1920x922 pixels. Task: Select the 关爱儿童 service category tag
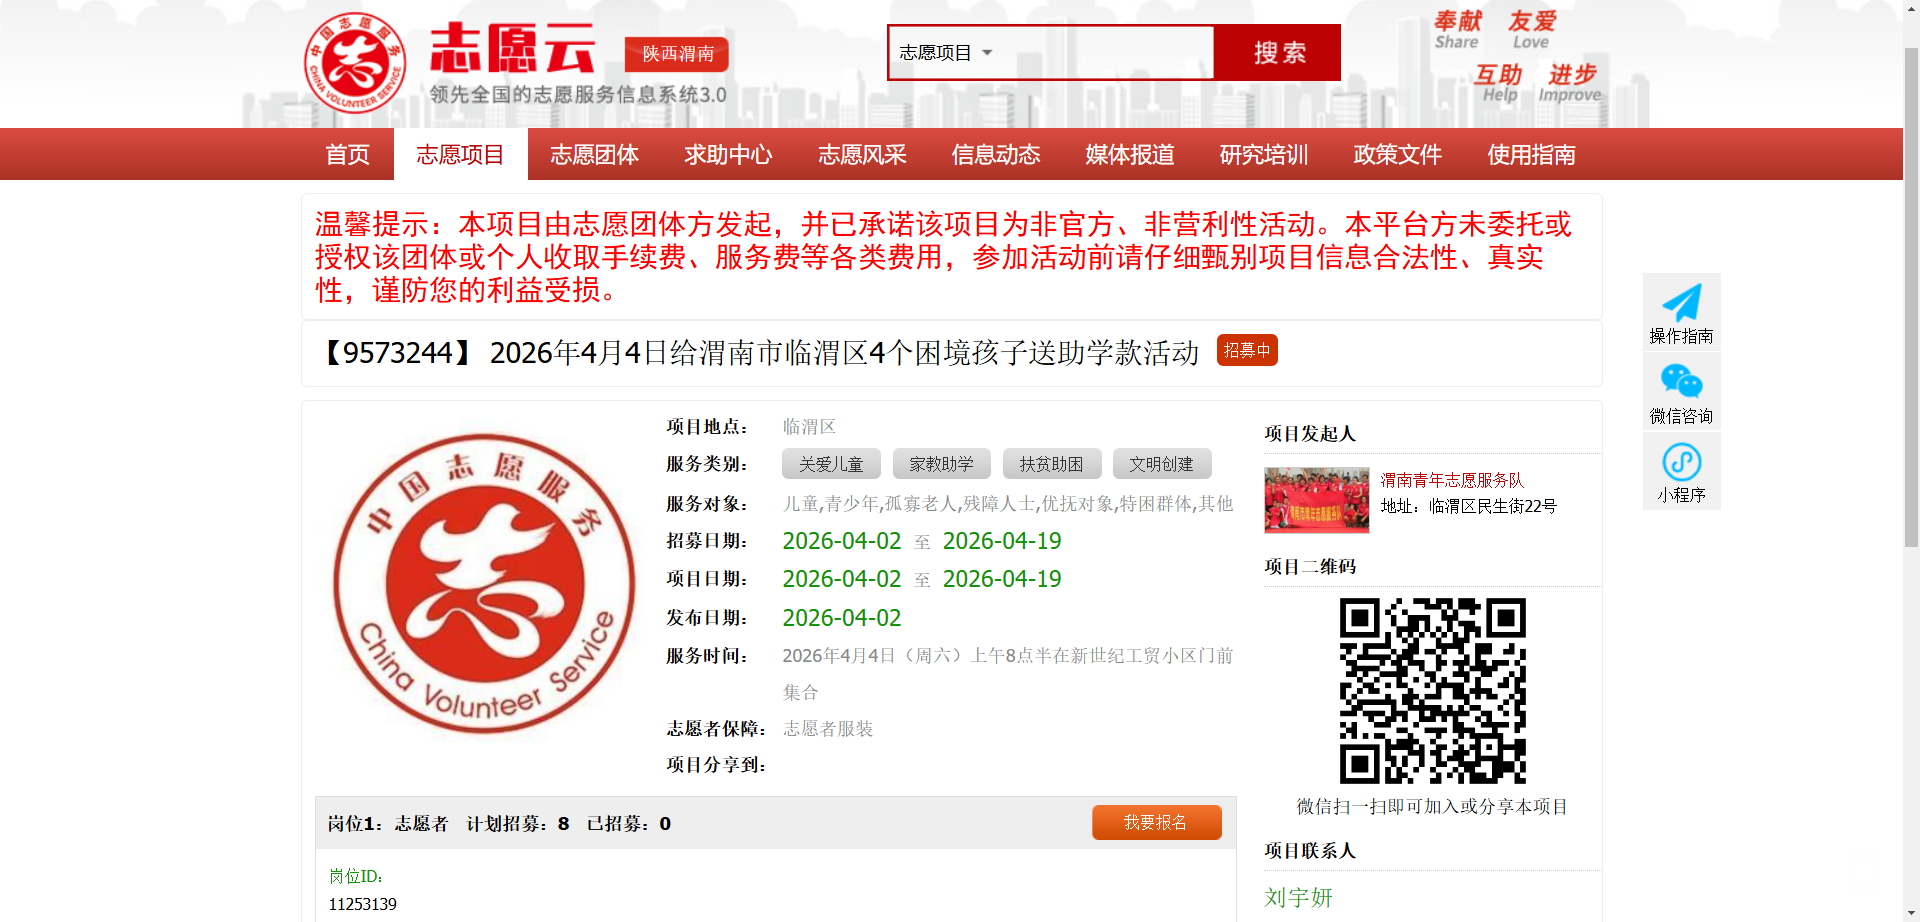pos(831,464)
